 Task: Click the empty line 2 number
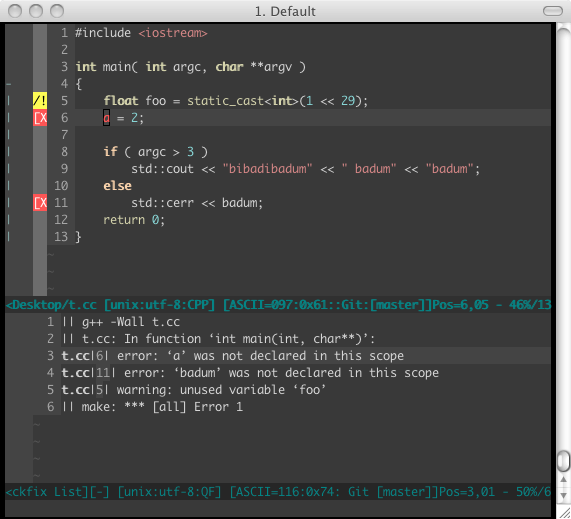pos(64,50)
